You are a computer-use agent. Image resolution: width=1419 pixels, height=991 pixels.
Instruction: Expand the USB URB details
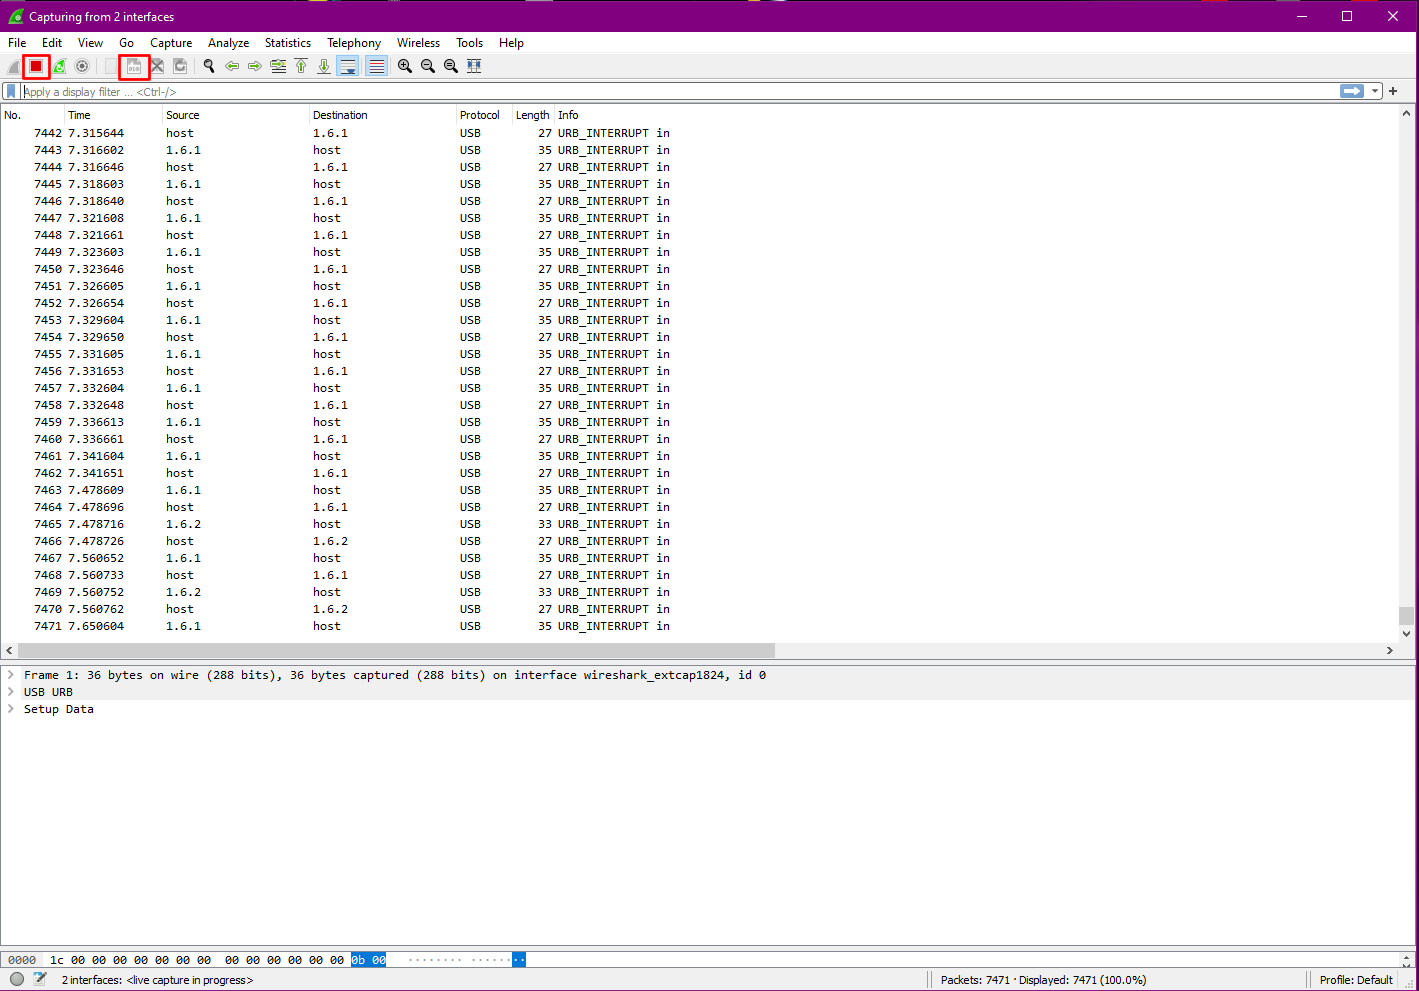click(11, 692)
